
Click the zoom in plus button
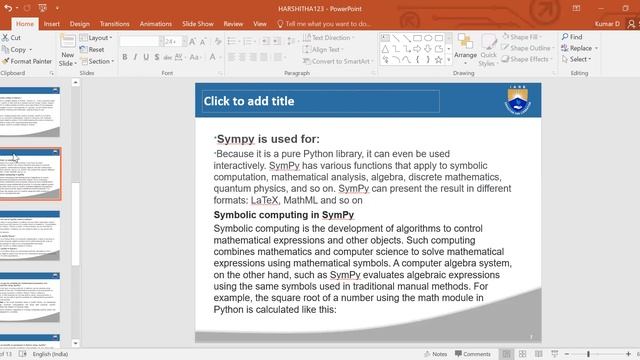tap(628, 354)
